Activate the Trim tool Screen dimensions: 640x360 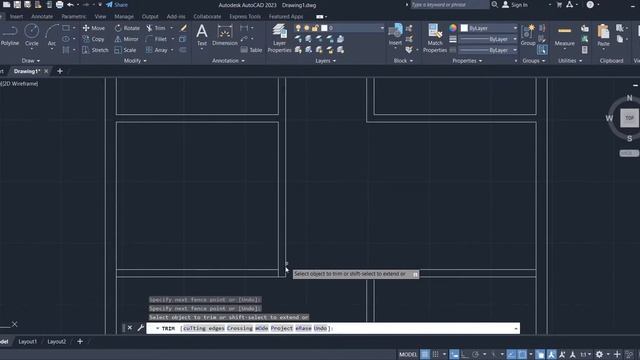coord(156,28)
